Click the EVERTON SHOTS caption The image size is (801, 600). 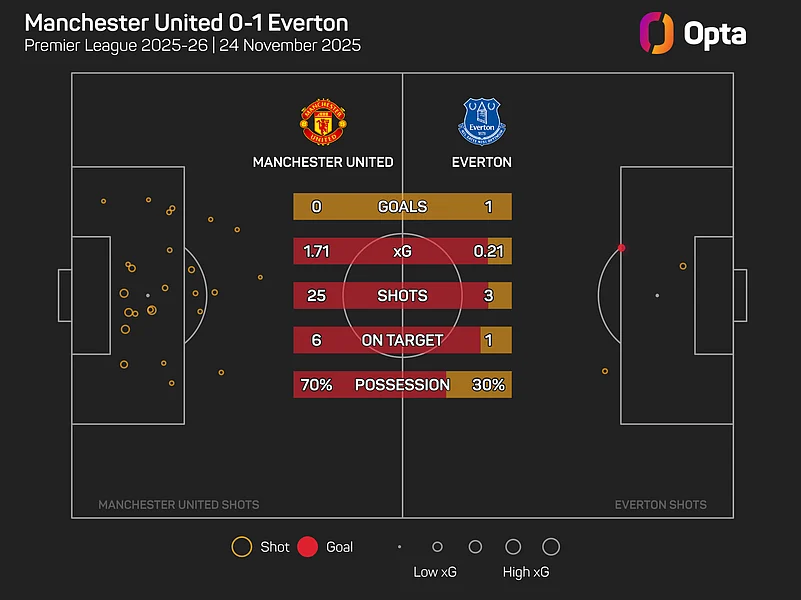660,505
